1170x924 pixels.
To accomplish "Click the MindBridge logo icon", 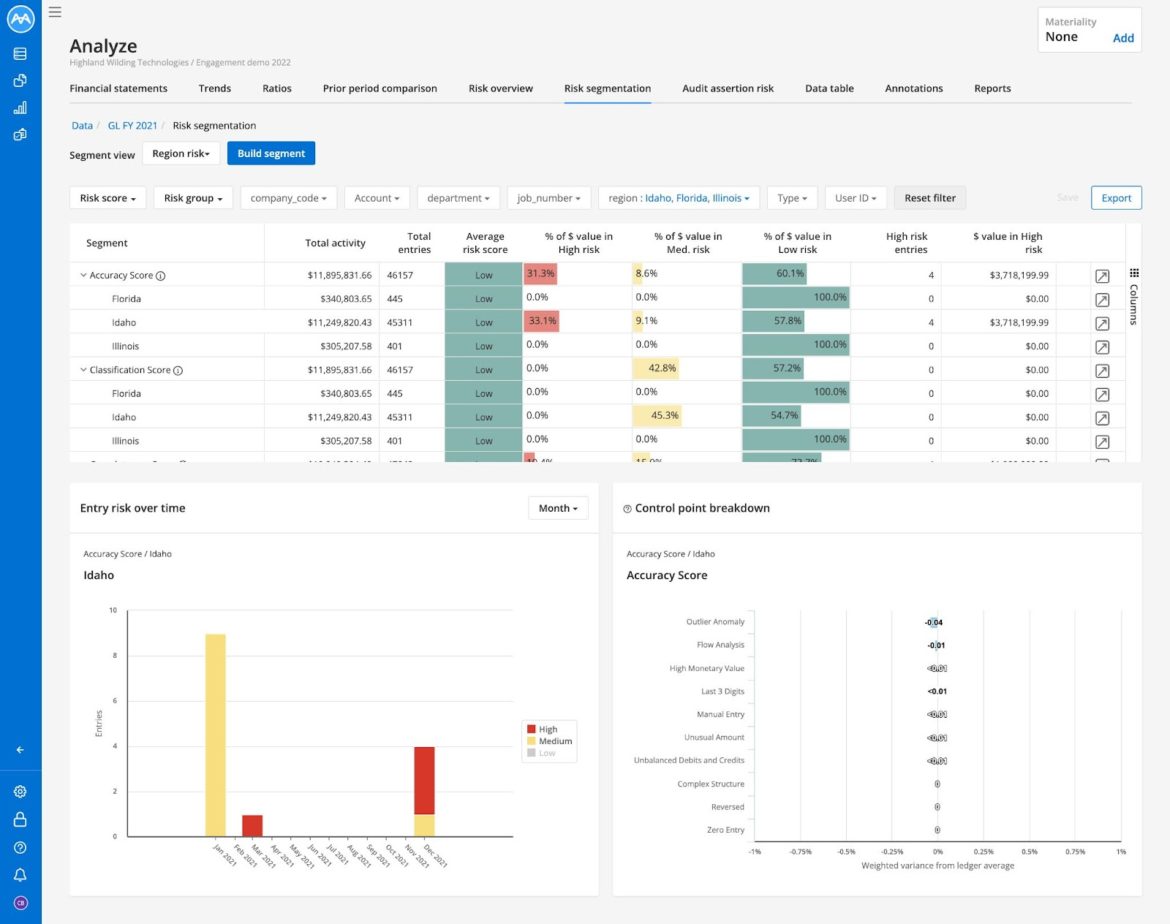I will click(x=20, y=19).
